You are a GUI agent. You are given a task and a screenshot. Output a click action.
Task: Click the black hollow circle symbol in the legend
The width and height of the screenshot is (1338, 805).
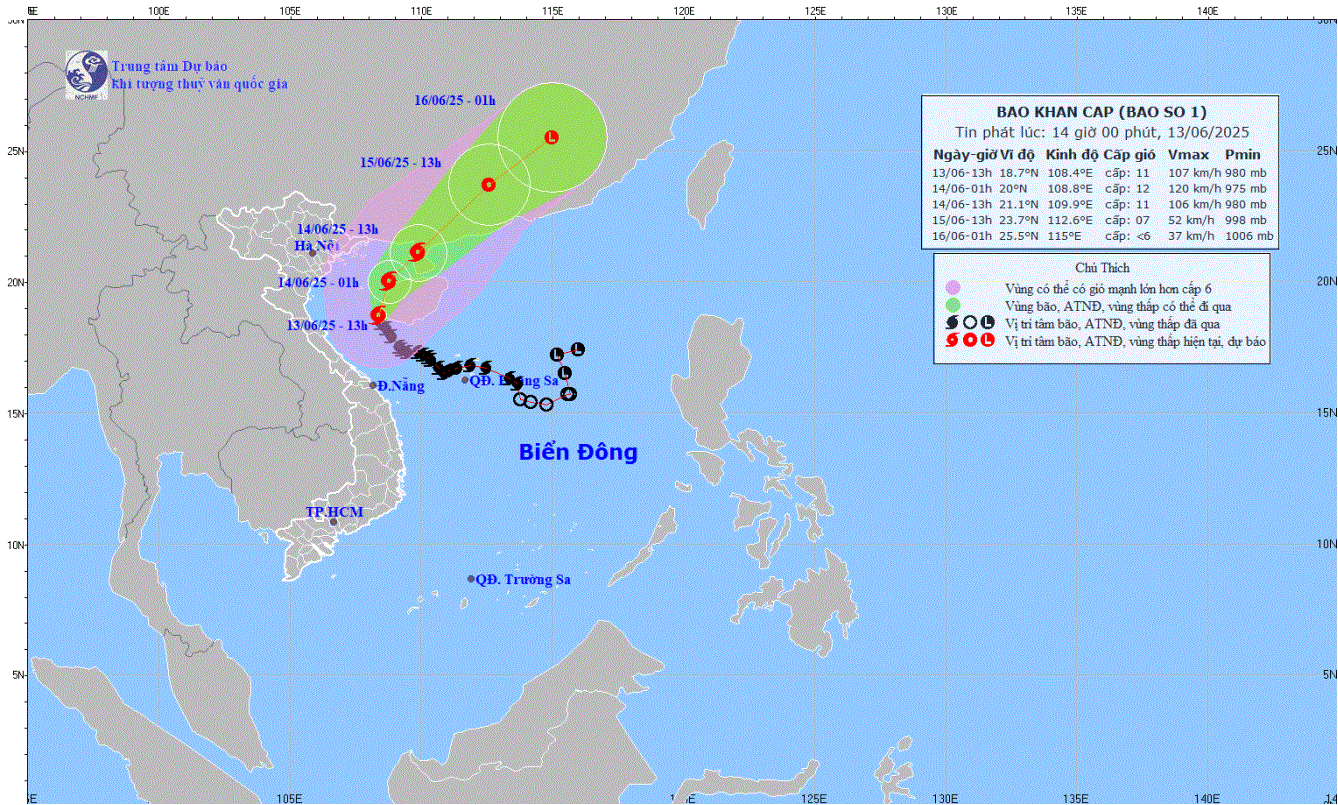[969, 323]
